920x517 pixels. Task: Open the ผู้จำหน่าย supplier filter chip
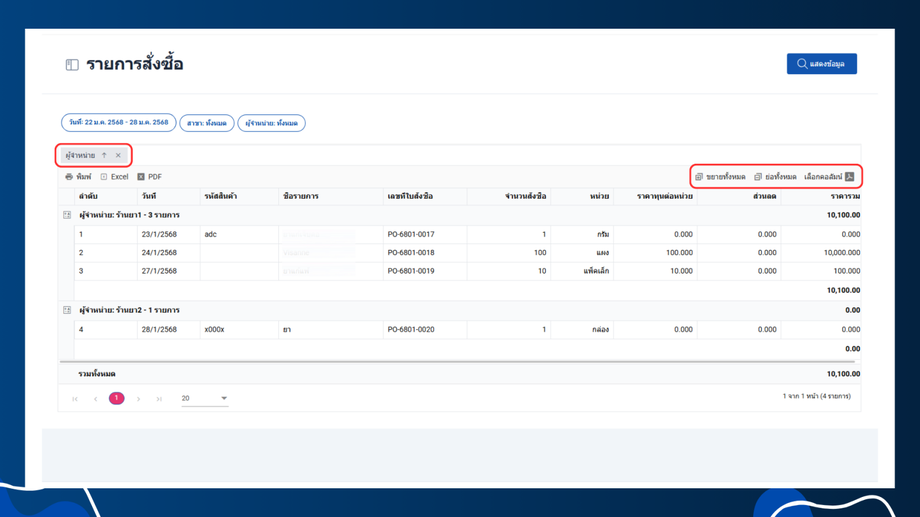click(x=271, y=123)
